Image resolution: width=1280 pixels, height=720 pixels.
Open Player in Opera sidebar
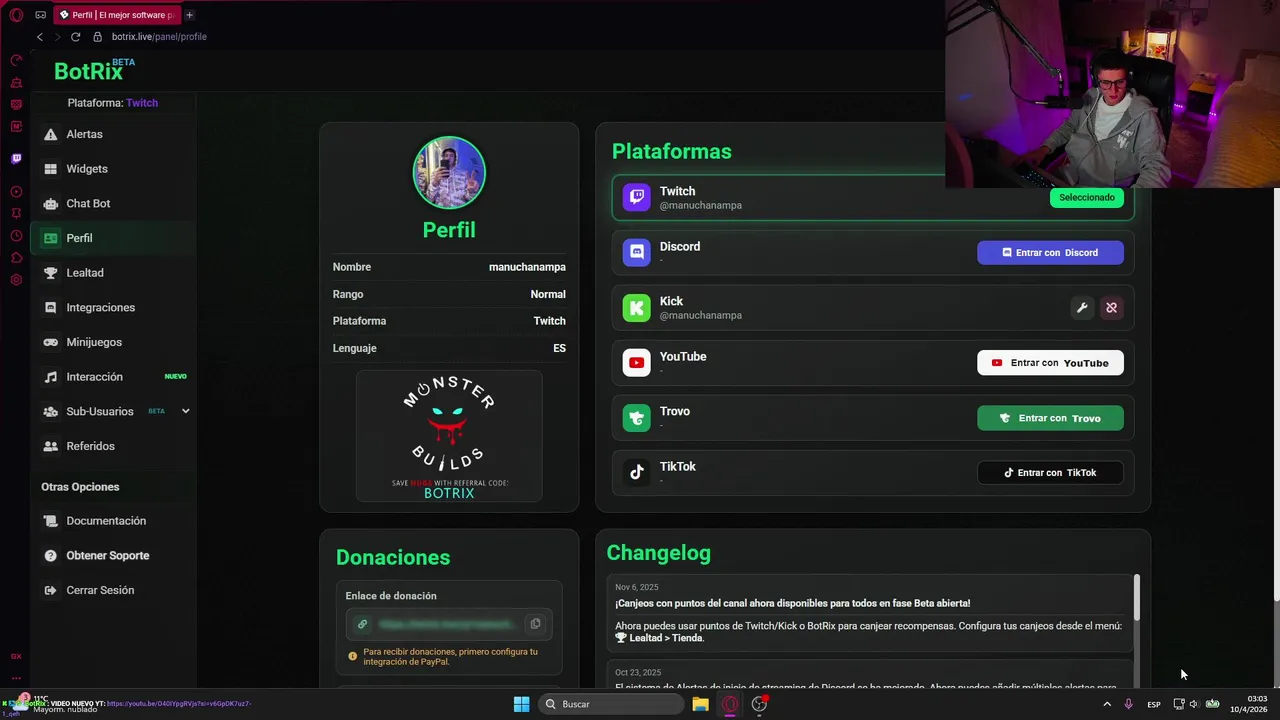[x=16, y=192]
